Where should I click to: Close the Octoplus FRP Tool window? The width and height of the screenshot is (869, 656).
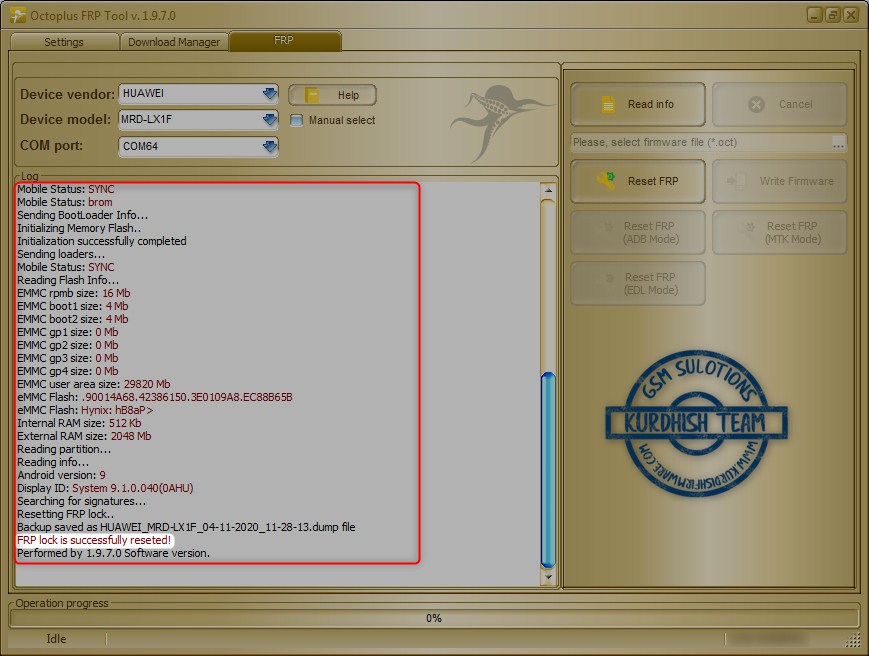click(851, 15)
